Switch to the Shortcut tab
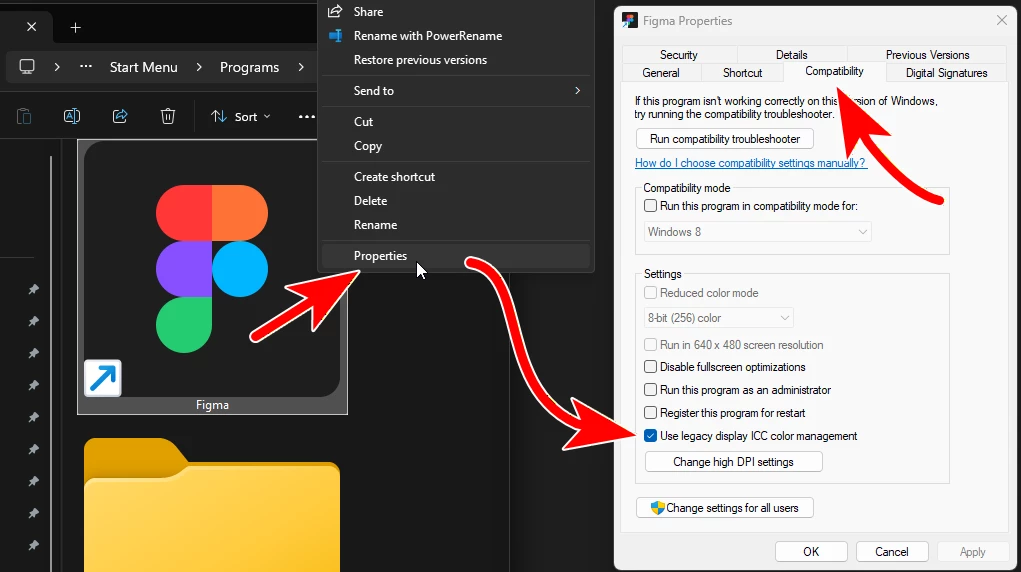Image resolution: width=1021 pixels, height=572 pixels. pyautogui.click(x=742, y=73)
